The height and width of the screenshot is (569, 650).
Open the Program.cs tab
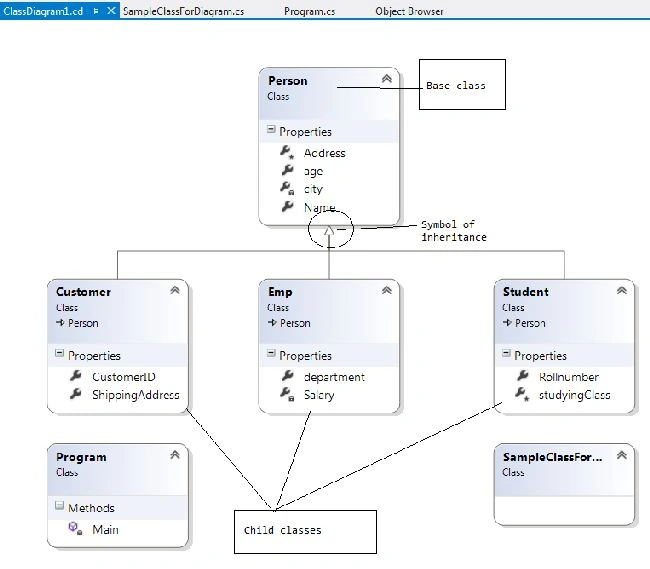[x=309, y=11]
